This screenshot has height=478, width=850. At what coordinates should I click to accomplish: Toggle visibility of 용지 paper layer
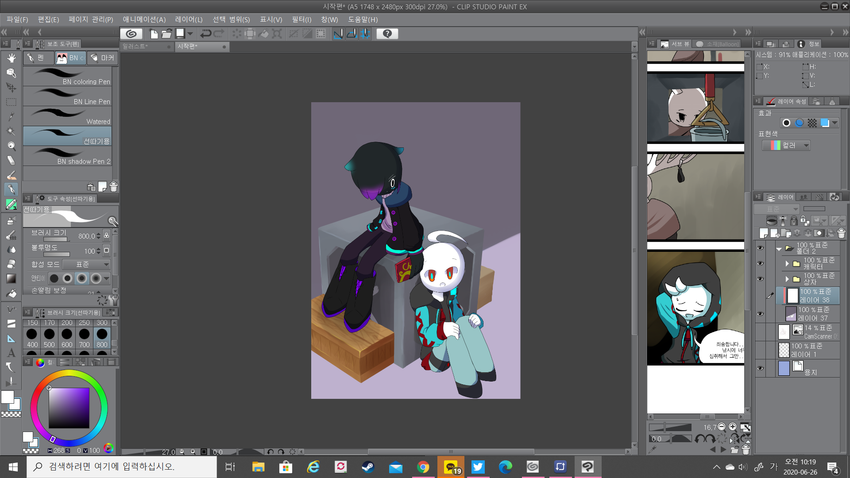pyautogui.click(x=760, y=368)
